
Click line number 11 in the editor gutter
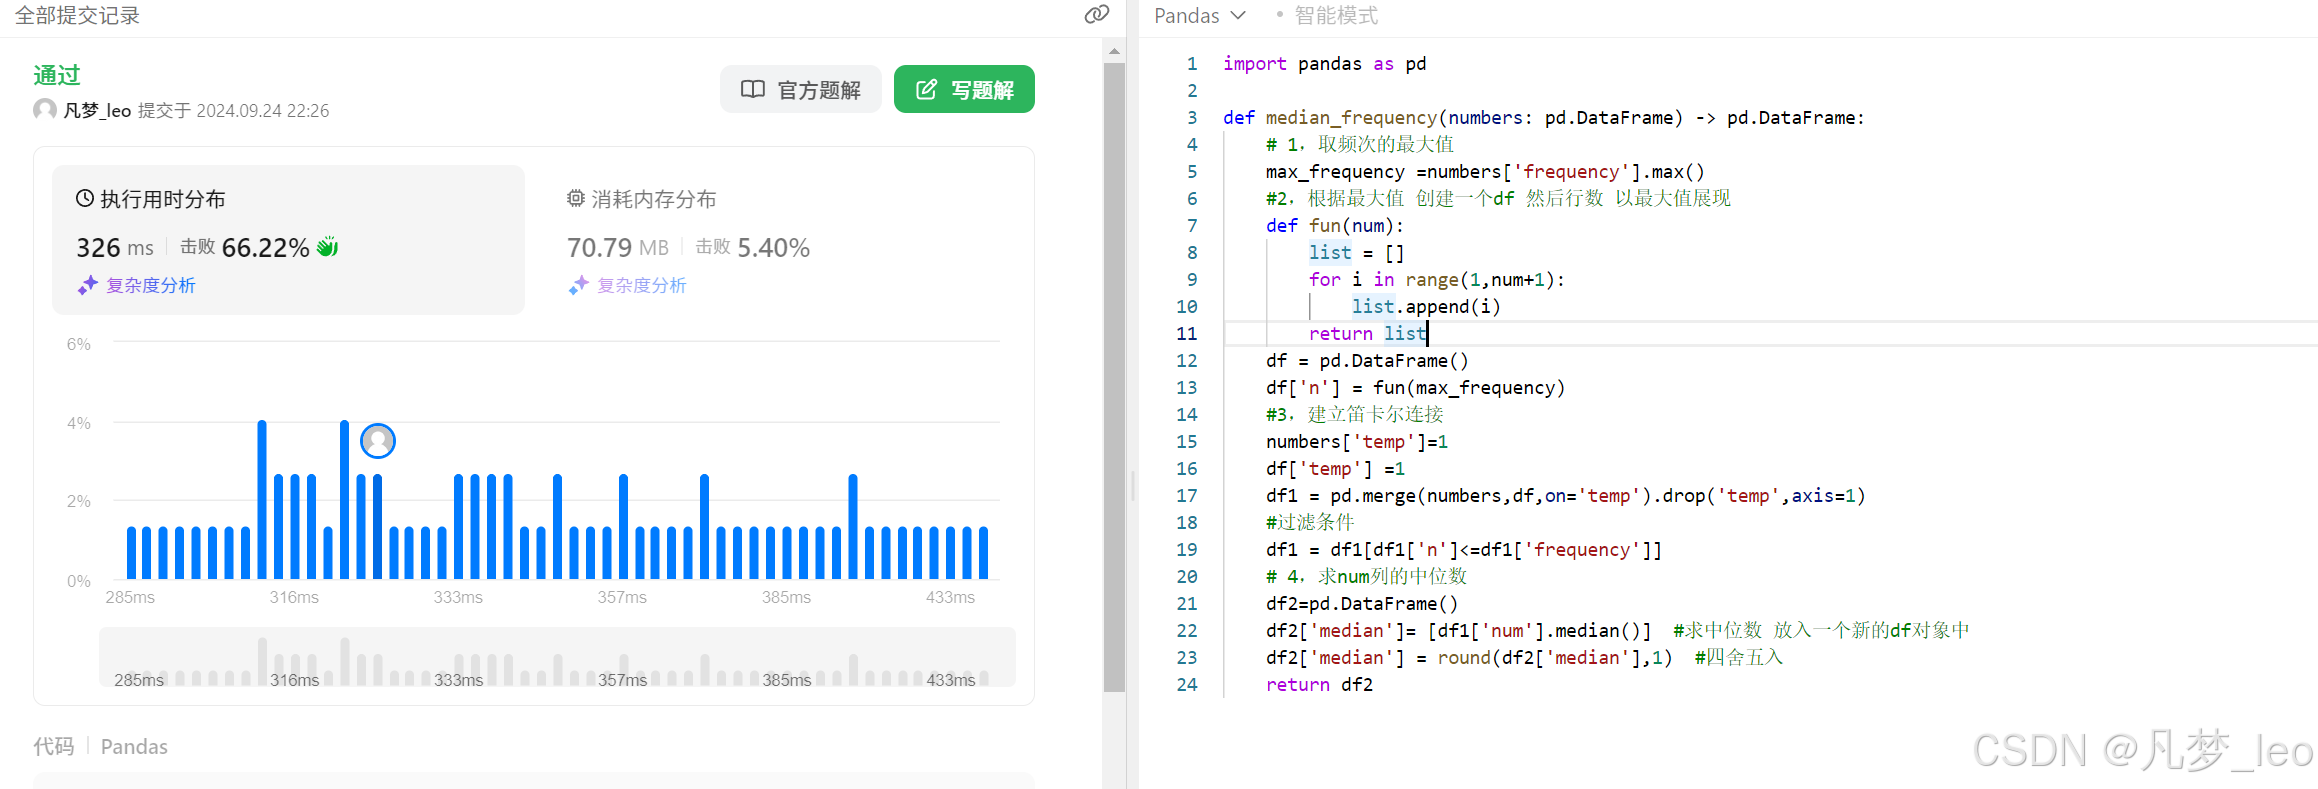coord(1186,333)
